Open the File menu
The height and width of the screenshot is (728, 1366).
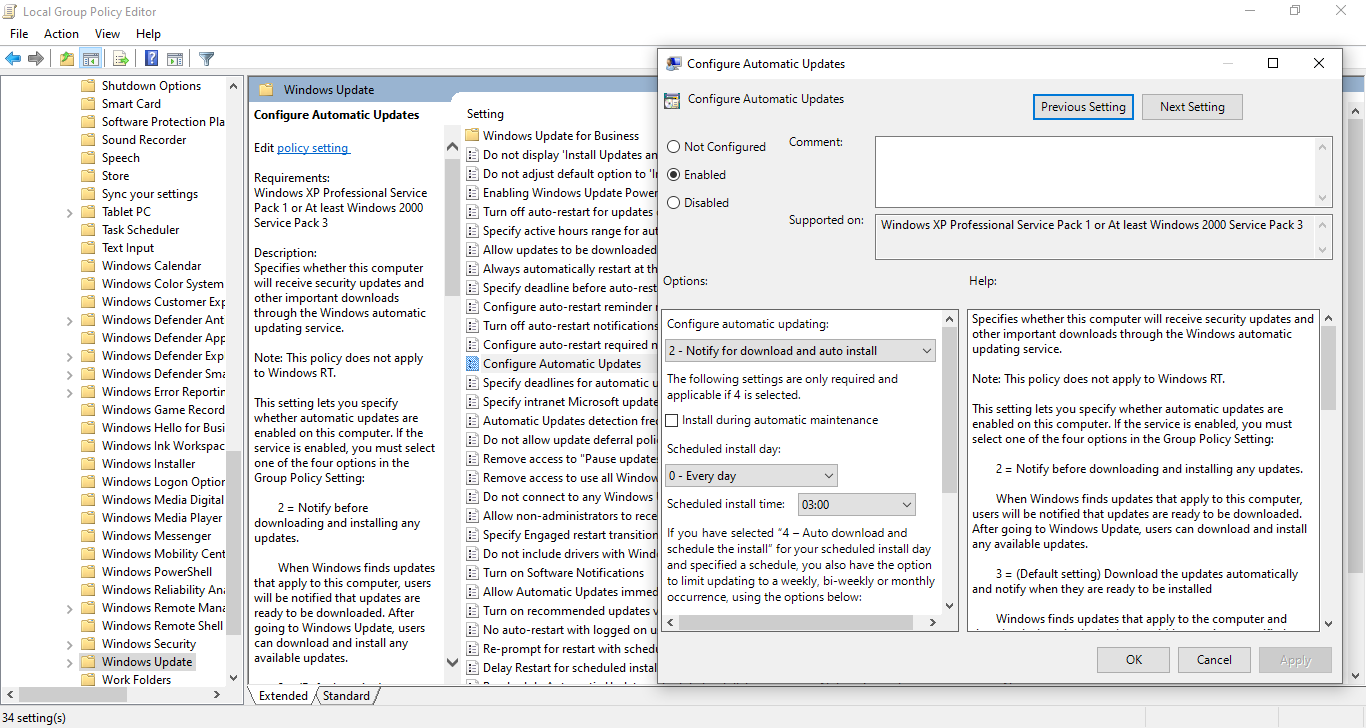coord(19,34)
